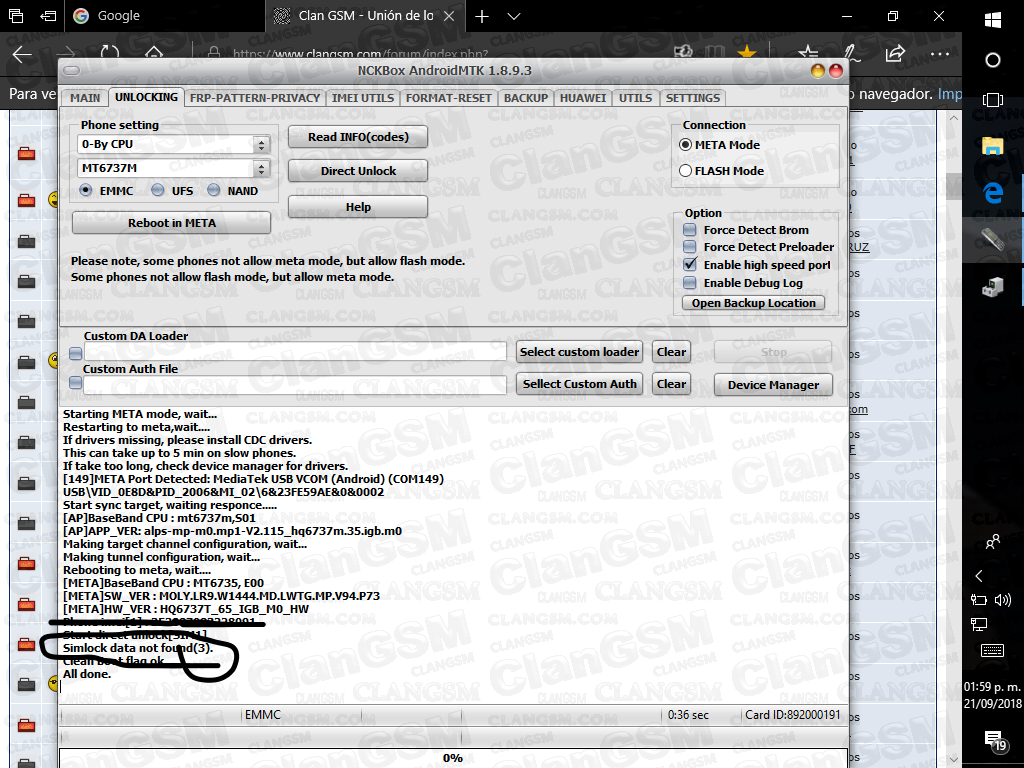The height and width of the screenshot is (768, 1024).
Task: Add web notes with pen icon in Edge
Action: pos(852,54)
